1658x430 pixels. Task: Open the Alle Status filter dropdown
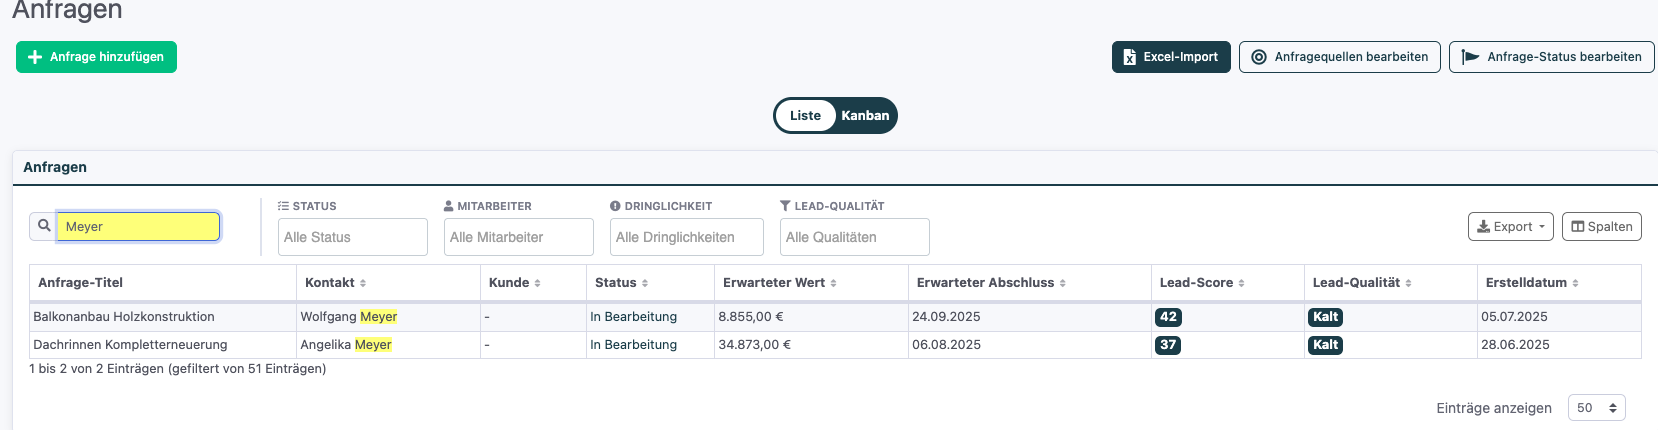[353, 237]
